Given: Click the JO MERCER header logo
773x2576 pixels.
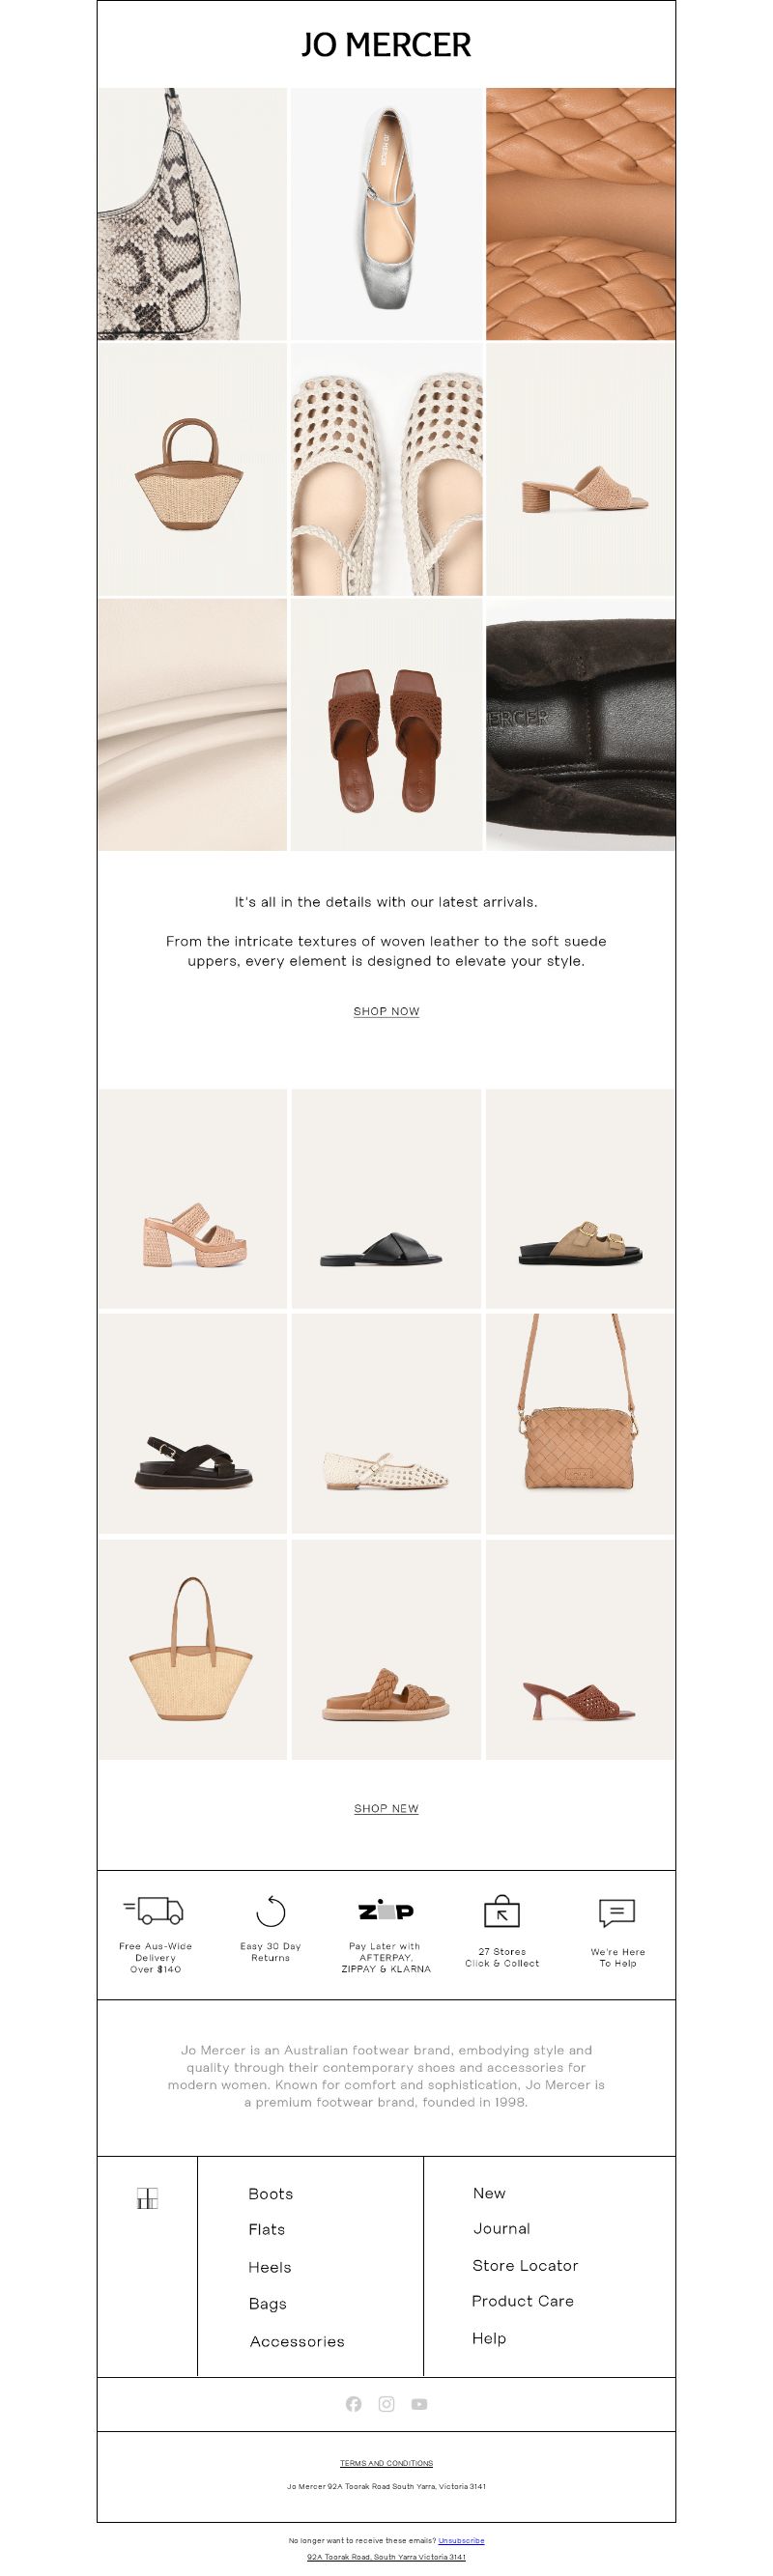Looking at the screenshot, I should point(386,44).
